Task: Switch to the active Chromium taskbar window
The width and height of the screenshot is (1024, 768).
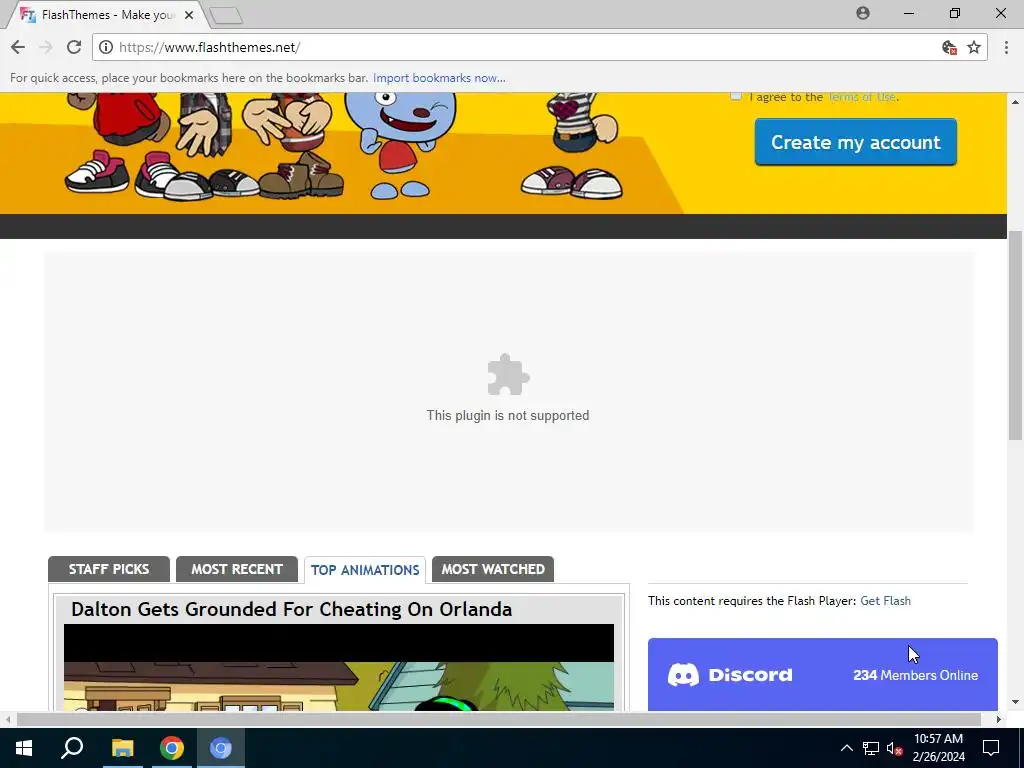Action: [221, 748]
